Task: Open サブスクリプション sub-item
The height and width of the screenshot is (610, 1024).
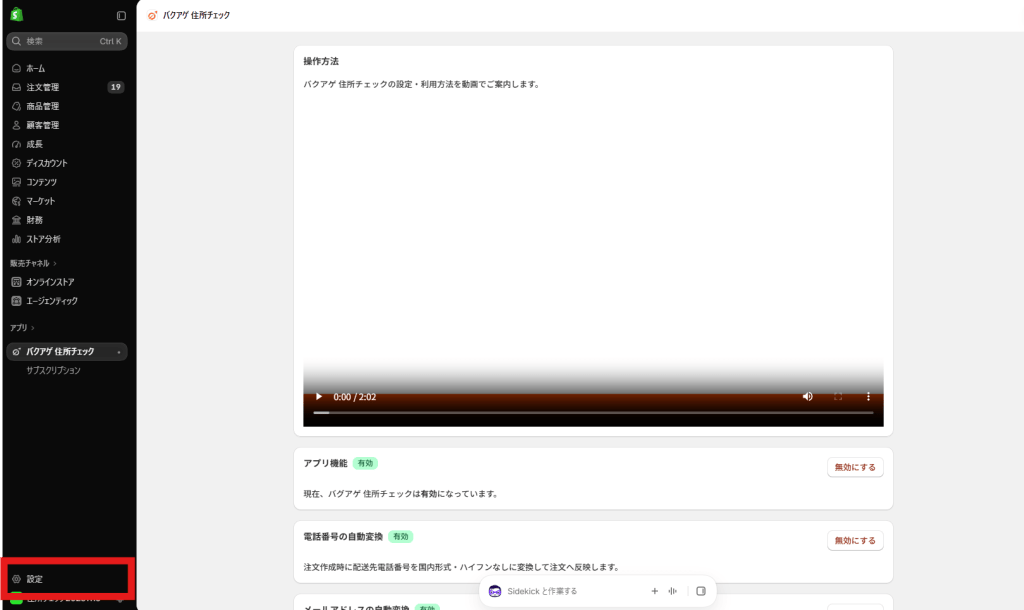Action: 54,370
